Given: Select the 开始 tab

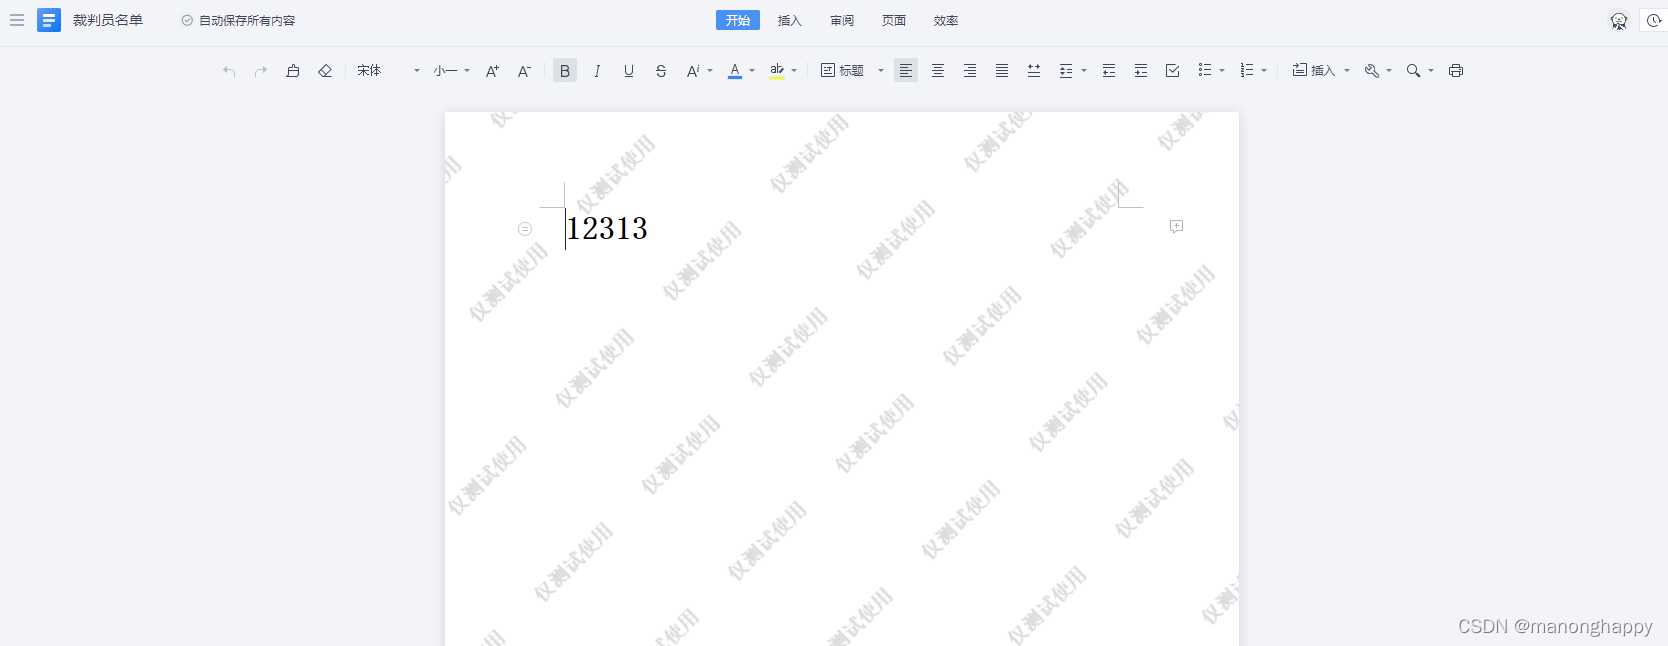Looking at the screenshot, I should pyautogui.click(x=738, y=20).
